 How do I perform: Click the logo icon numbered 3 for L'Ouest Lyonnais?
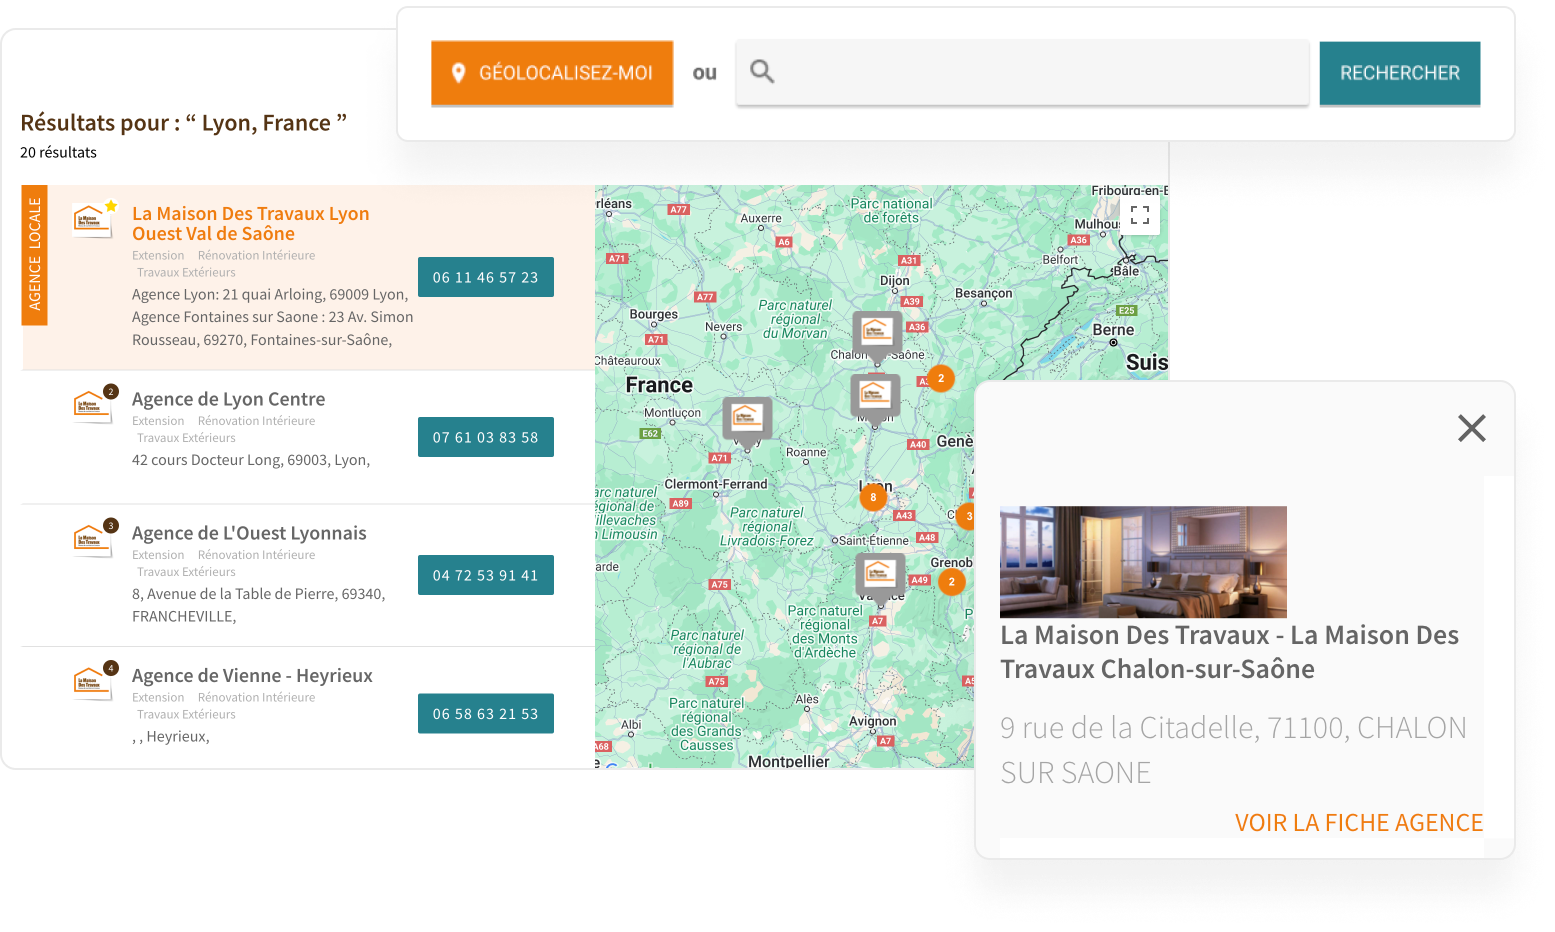click(94, 538)
